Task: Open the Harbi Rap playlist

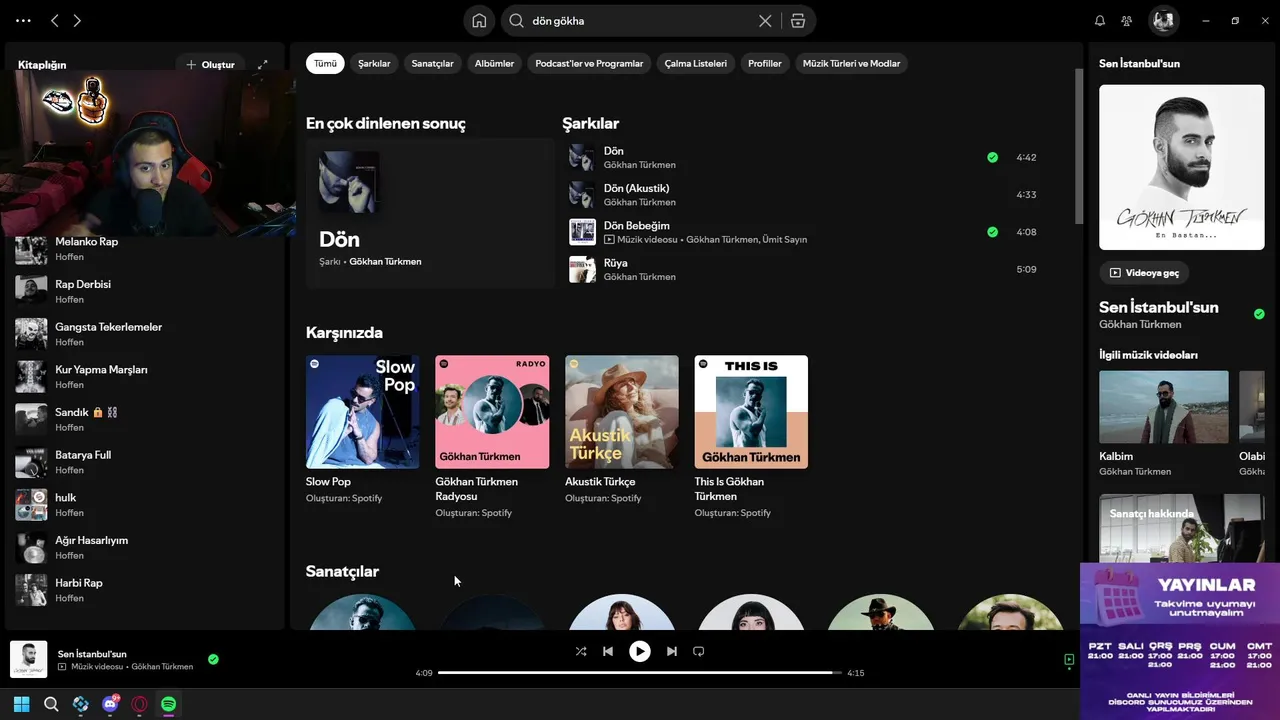Action: [x=145, y=590]
